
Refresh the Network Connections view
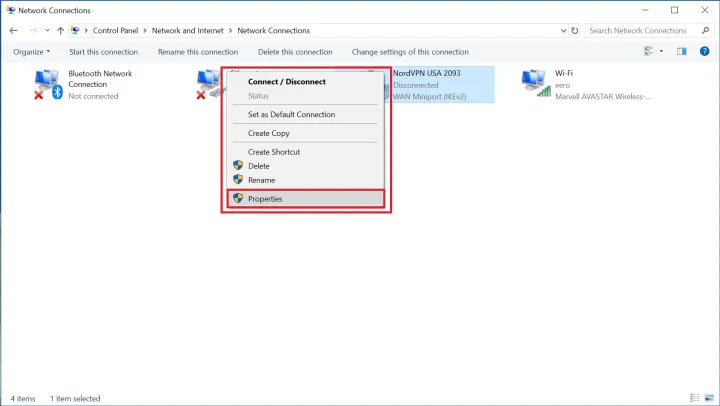[x=574, y=30]
